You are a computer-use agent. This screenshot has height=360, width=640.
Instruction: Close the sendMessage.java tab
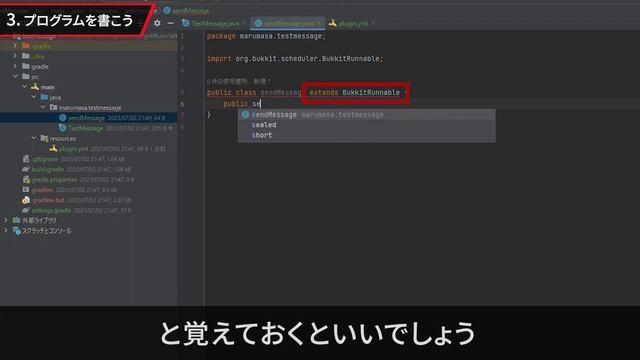[x=319, y=24]
